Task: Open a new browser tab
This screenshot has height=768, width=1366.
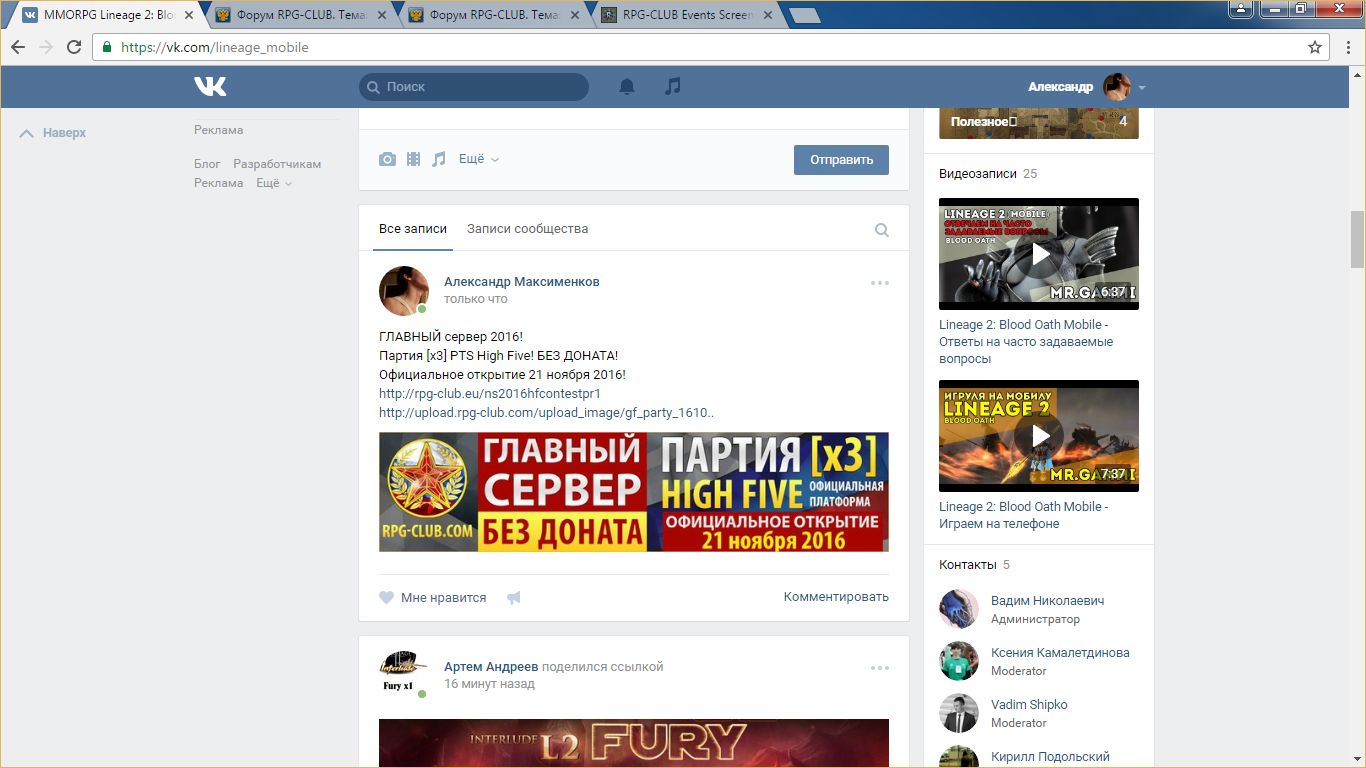Action: pos(804,16)
